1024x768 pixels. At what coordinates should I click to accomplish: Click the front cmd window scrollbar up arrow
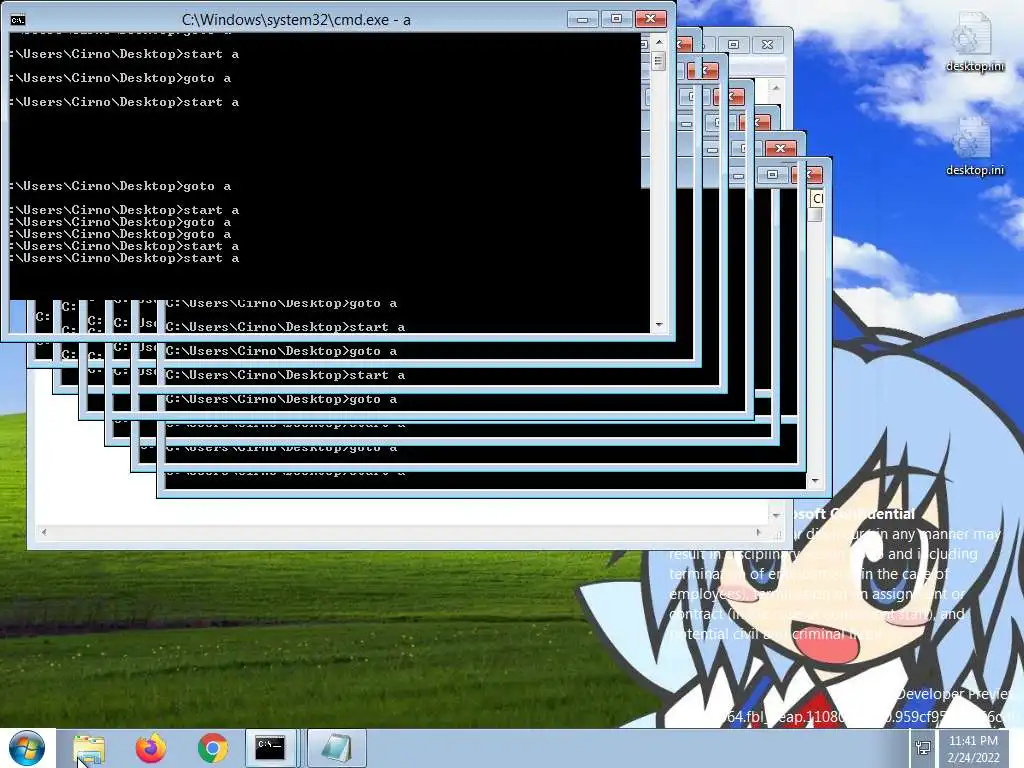pos(659,42)
